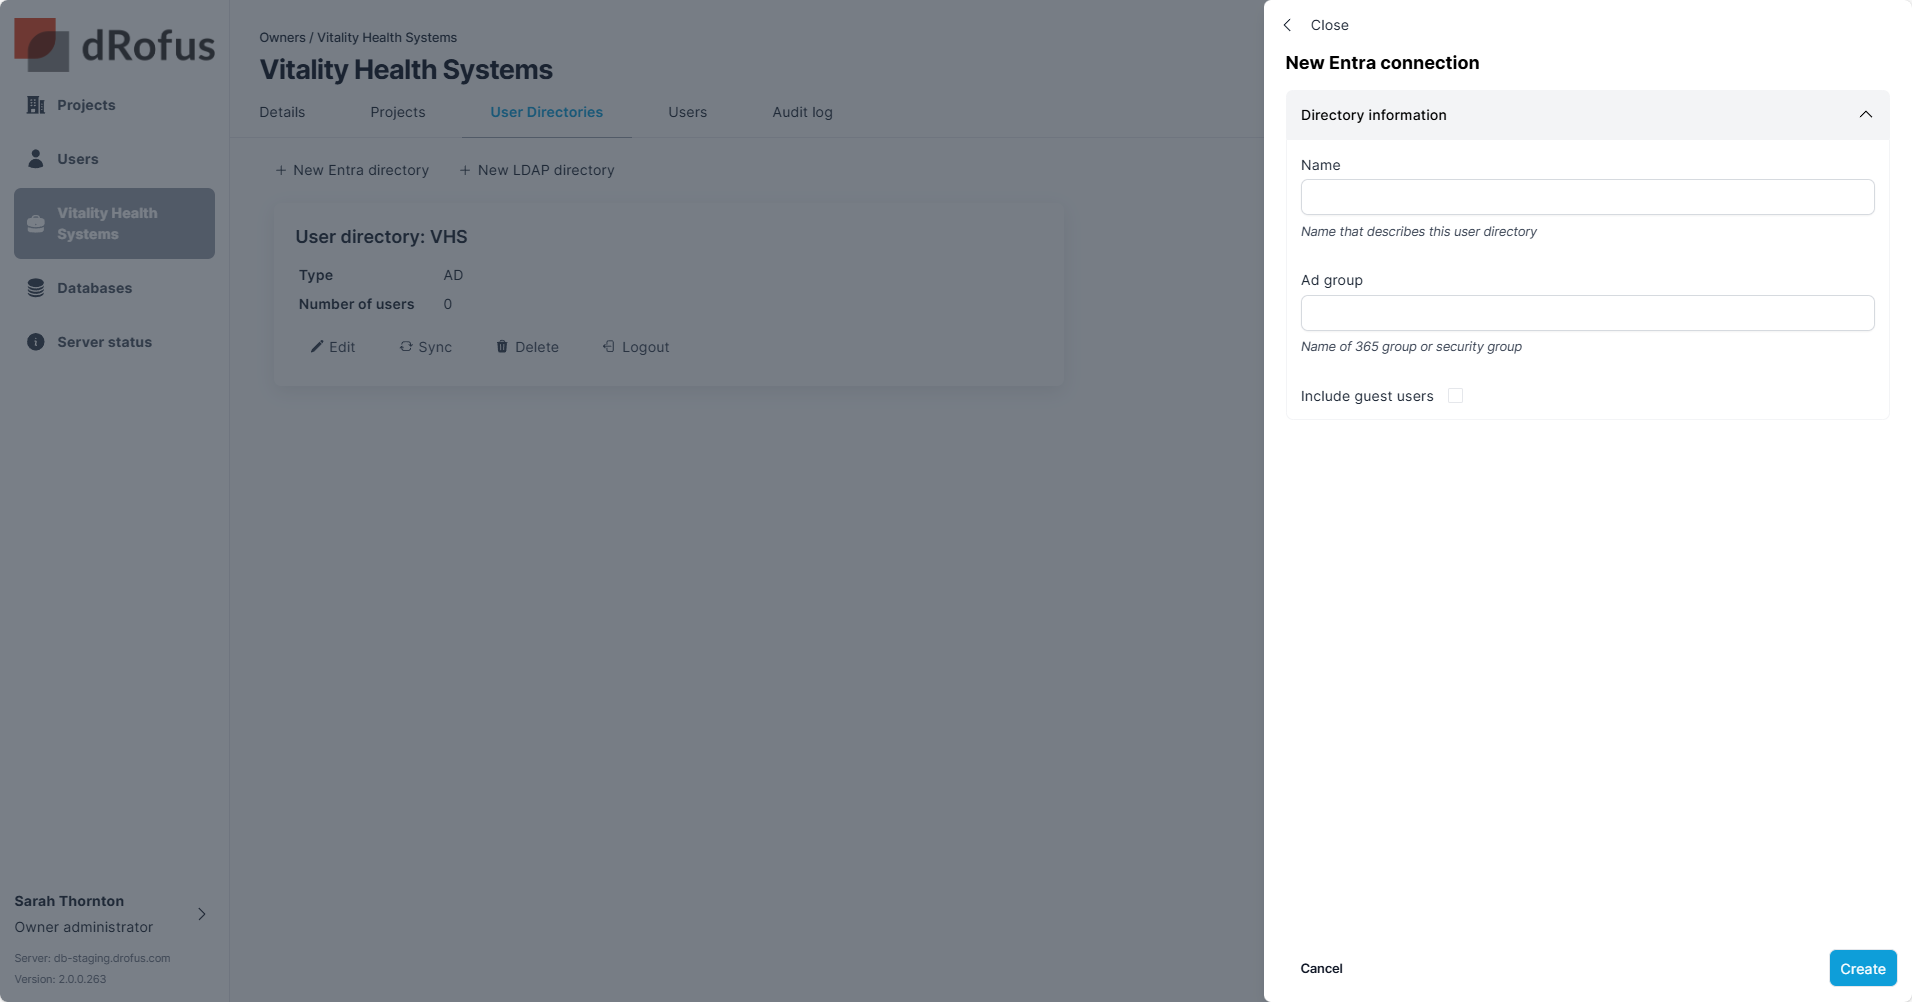Expand the Sarah Thornton user menu arrow
1912x1002 pixels.
[x=202, y=914]
